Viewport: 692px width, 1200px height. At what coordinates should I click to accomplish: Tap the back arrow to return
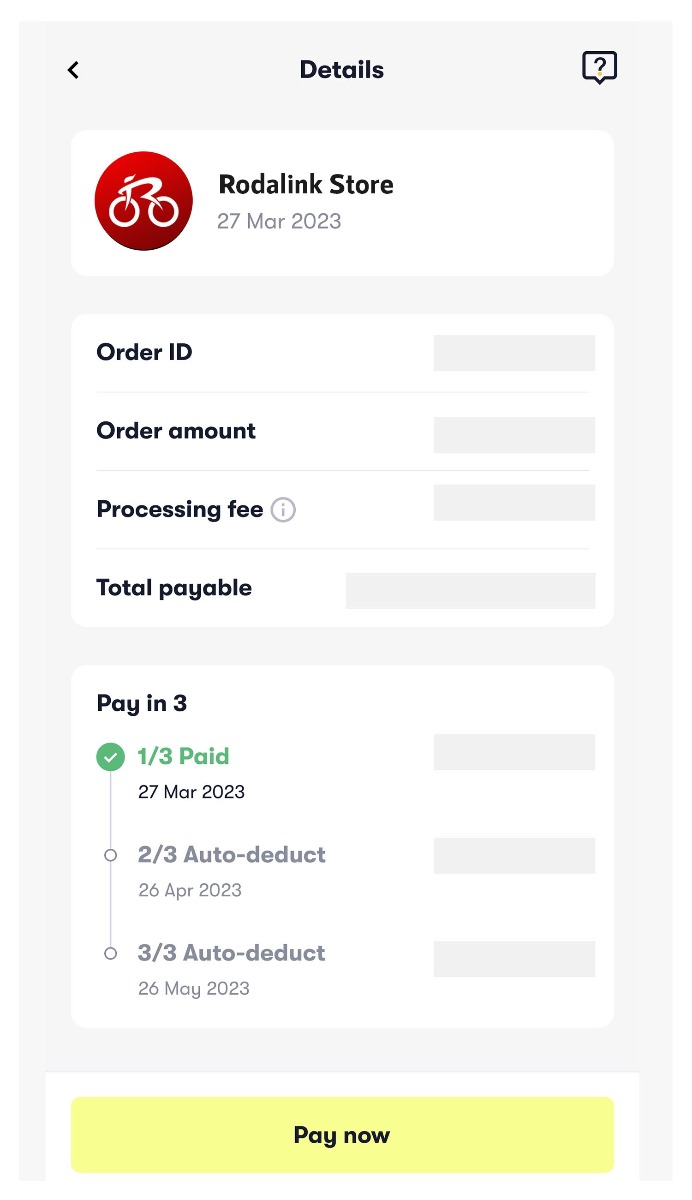coord(72,70)
